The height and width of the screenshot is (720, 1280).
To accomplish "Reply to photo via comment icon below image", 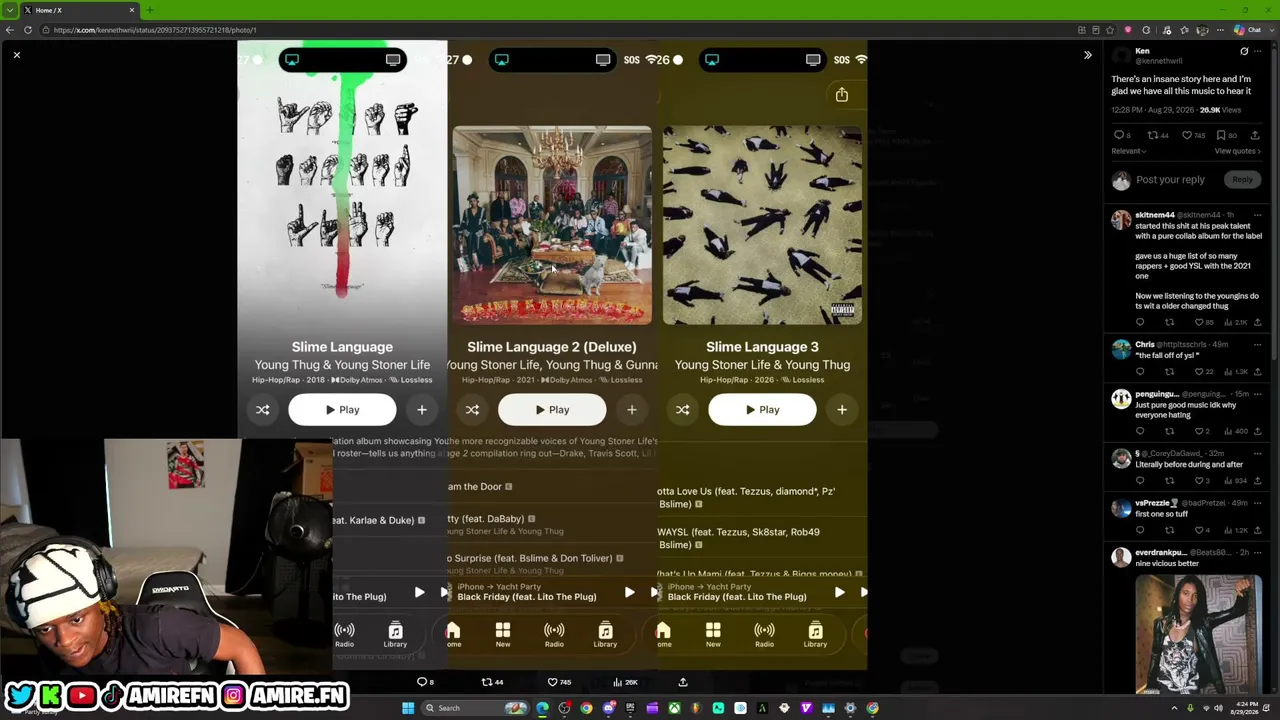I will pyautogui.click(x=422, y=682).
